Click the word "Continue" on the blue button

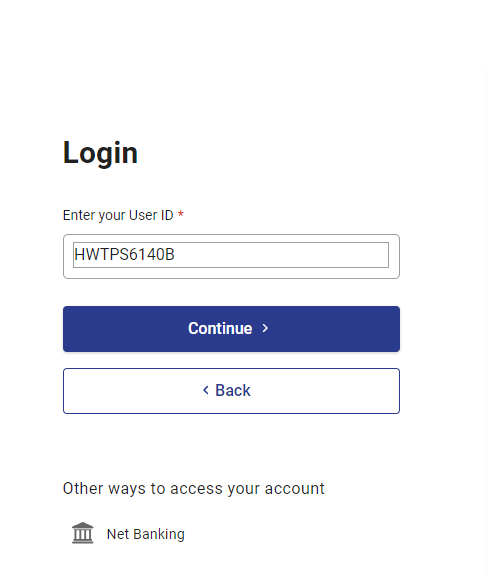220,328
